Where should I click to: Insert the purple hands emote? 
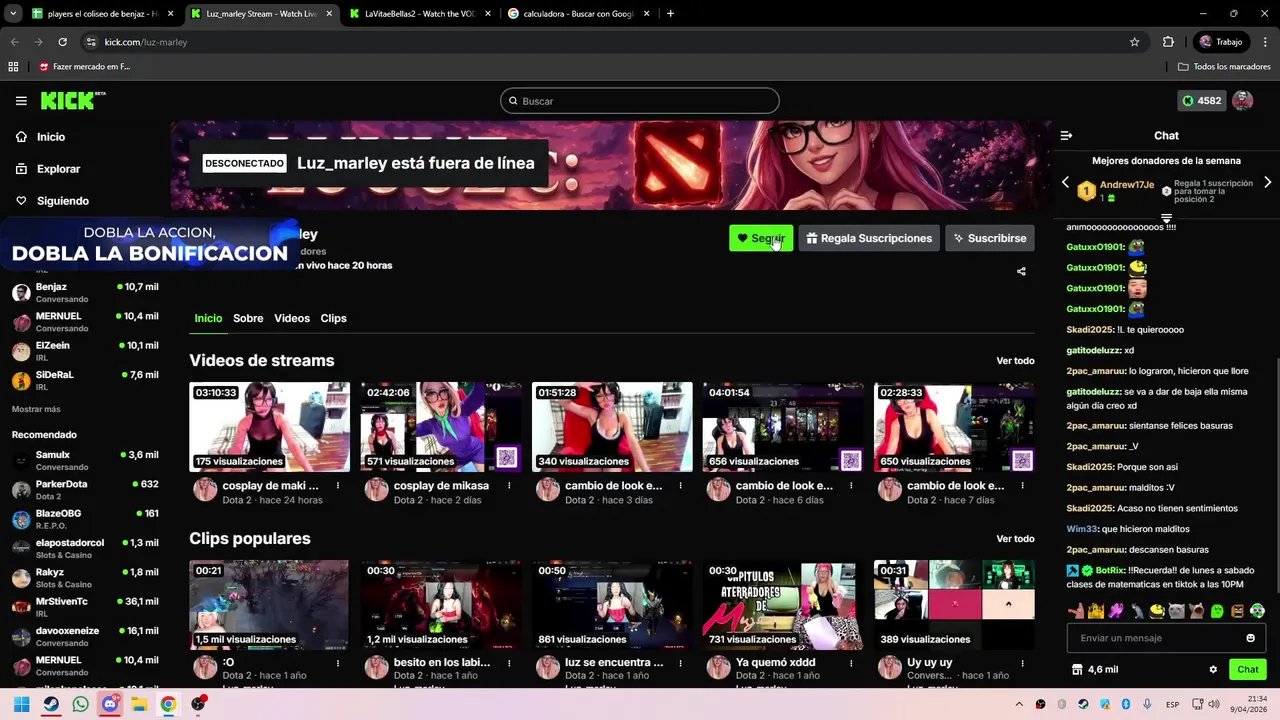[x=1116, y=611]
